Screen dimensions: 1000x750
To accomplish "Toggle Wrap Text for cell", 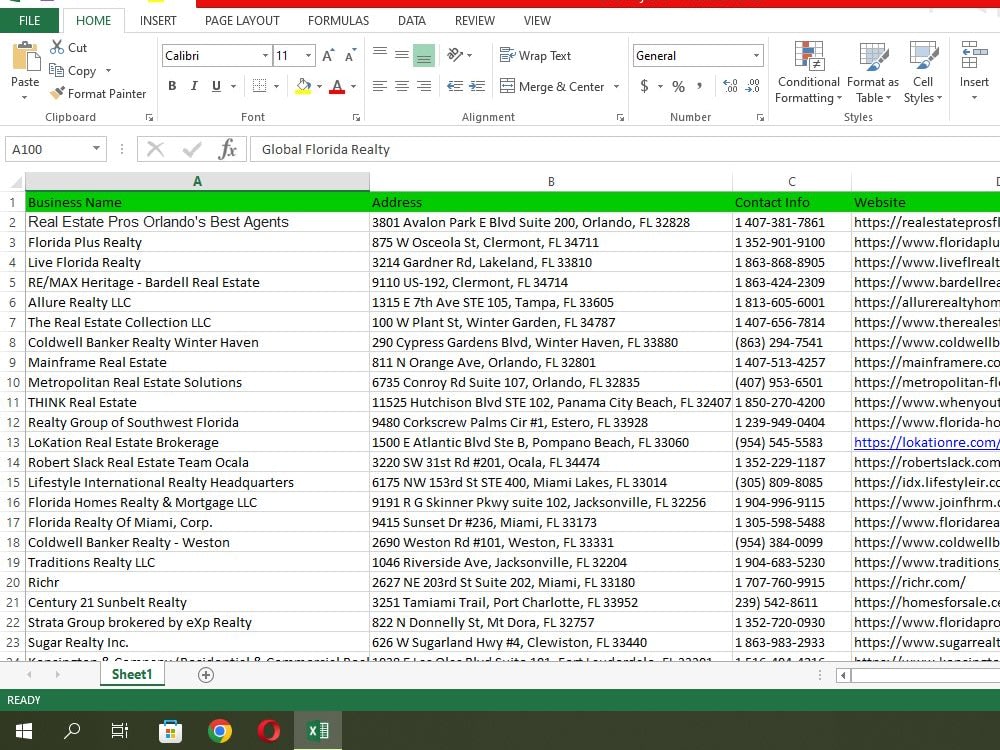I will [x=535, y=55].
